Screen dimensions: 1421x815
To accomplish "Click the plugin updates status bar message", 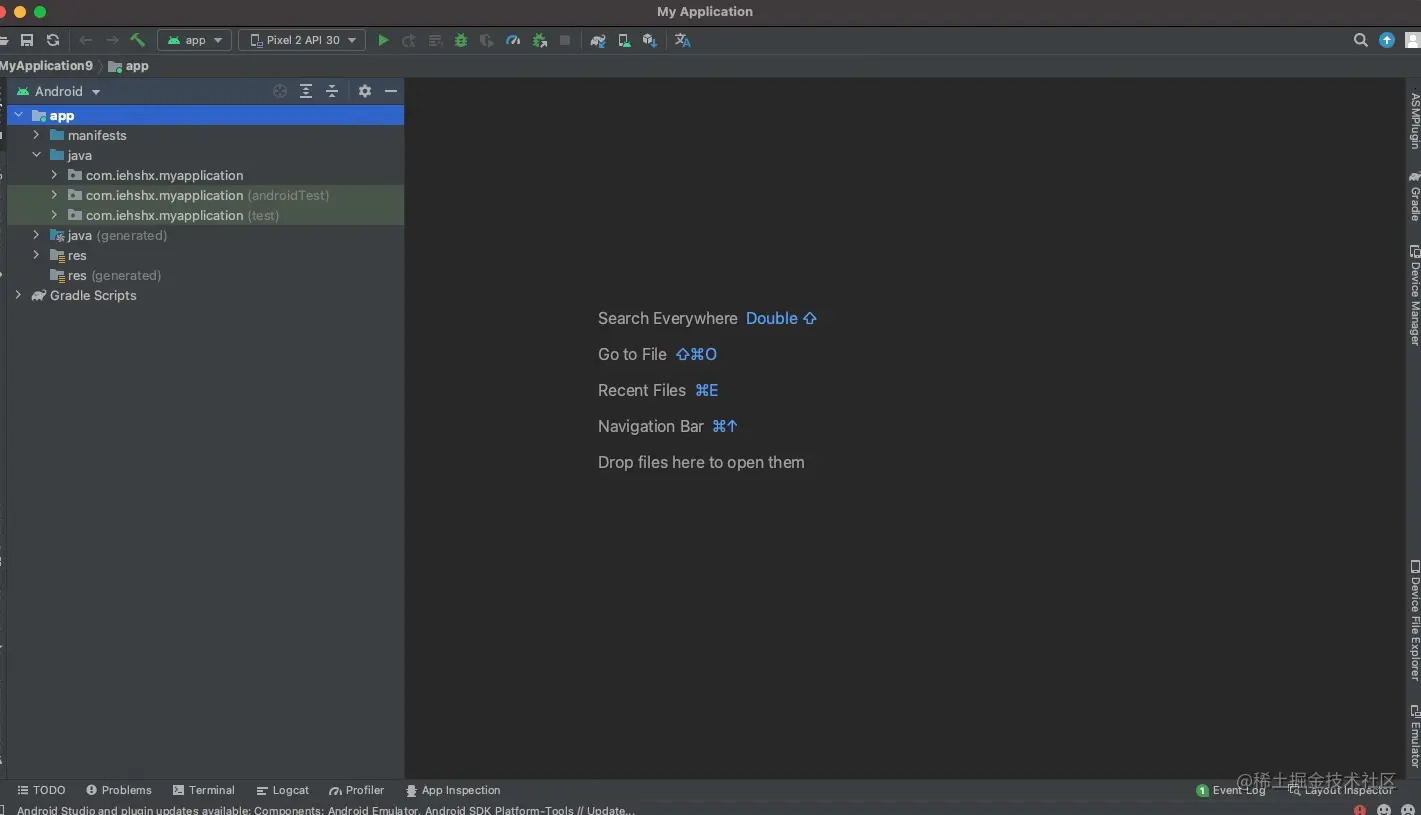I will click(326, 810).
